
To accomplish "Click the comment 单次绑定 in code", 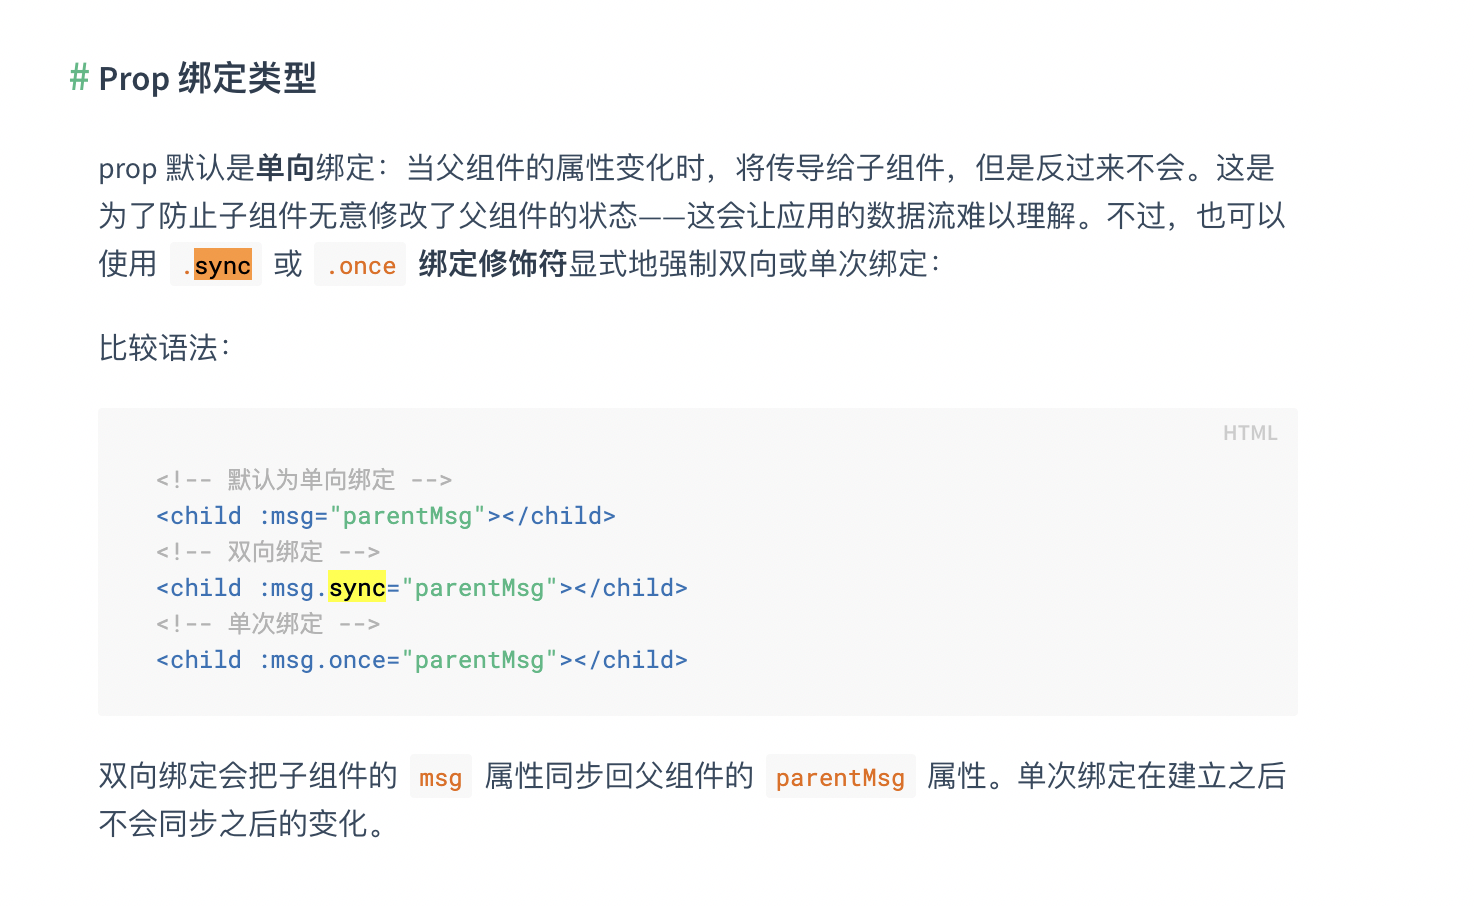I will click(x=268, y=624).
